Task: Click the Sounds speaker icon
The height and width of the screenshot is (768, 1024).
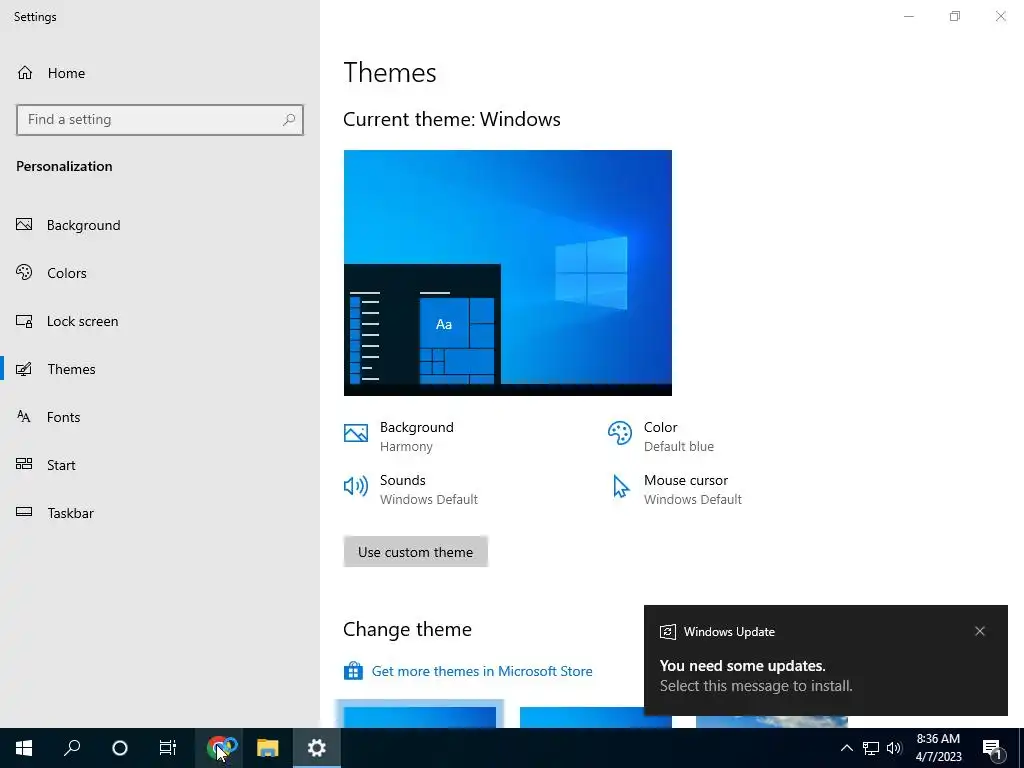Action: click(356, 486)
